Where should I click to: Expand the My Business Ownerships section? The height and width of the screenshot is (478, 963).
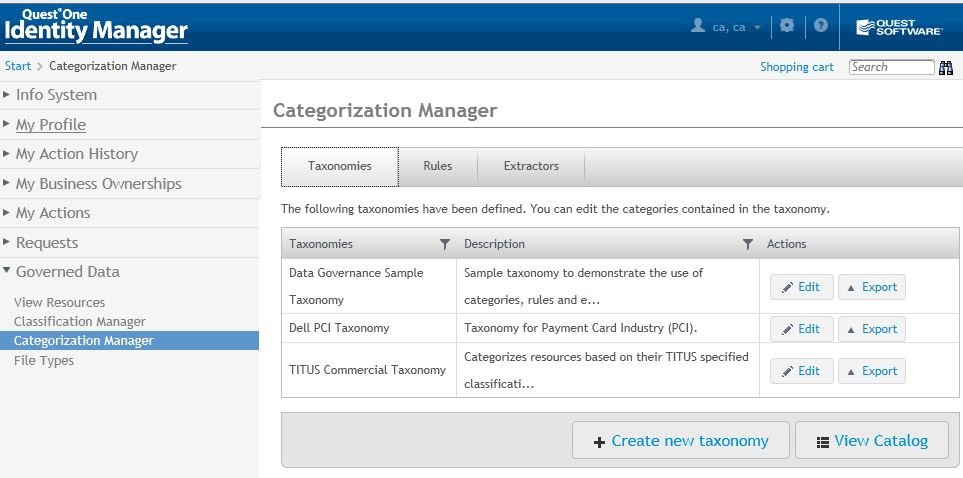pyautogui.click(x=98, y=184)
